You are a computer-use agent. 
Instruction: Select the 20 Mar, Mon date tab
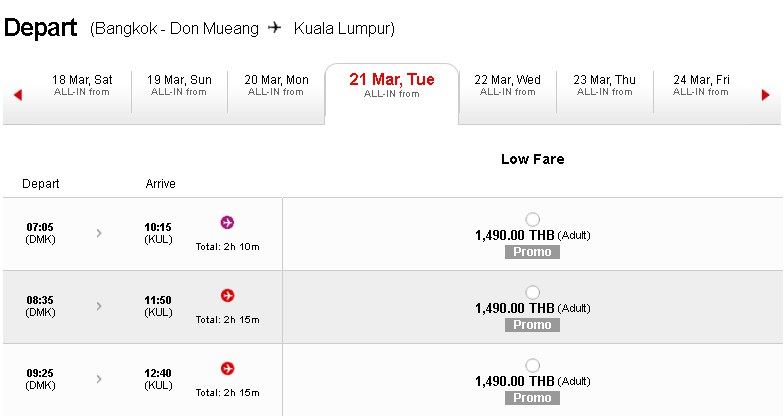(276, 85)
